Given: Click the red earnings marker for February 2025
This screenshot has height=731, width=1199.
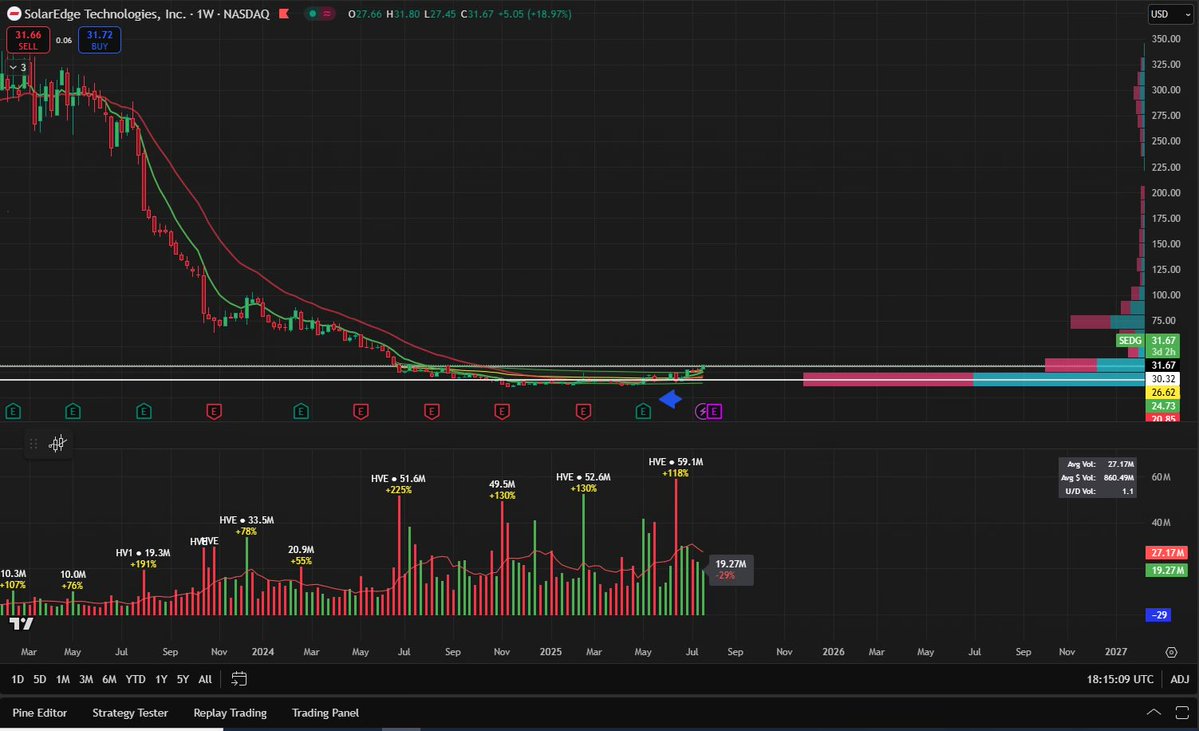Looking at the screenshot, I should click(x=583, y=411).
